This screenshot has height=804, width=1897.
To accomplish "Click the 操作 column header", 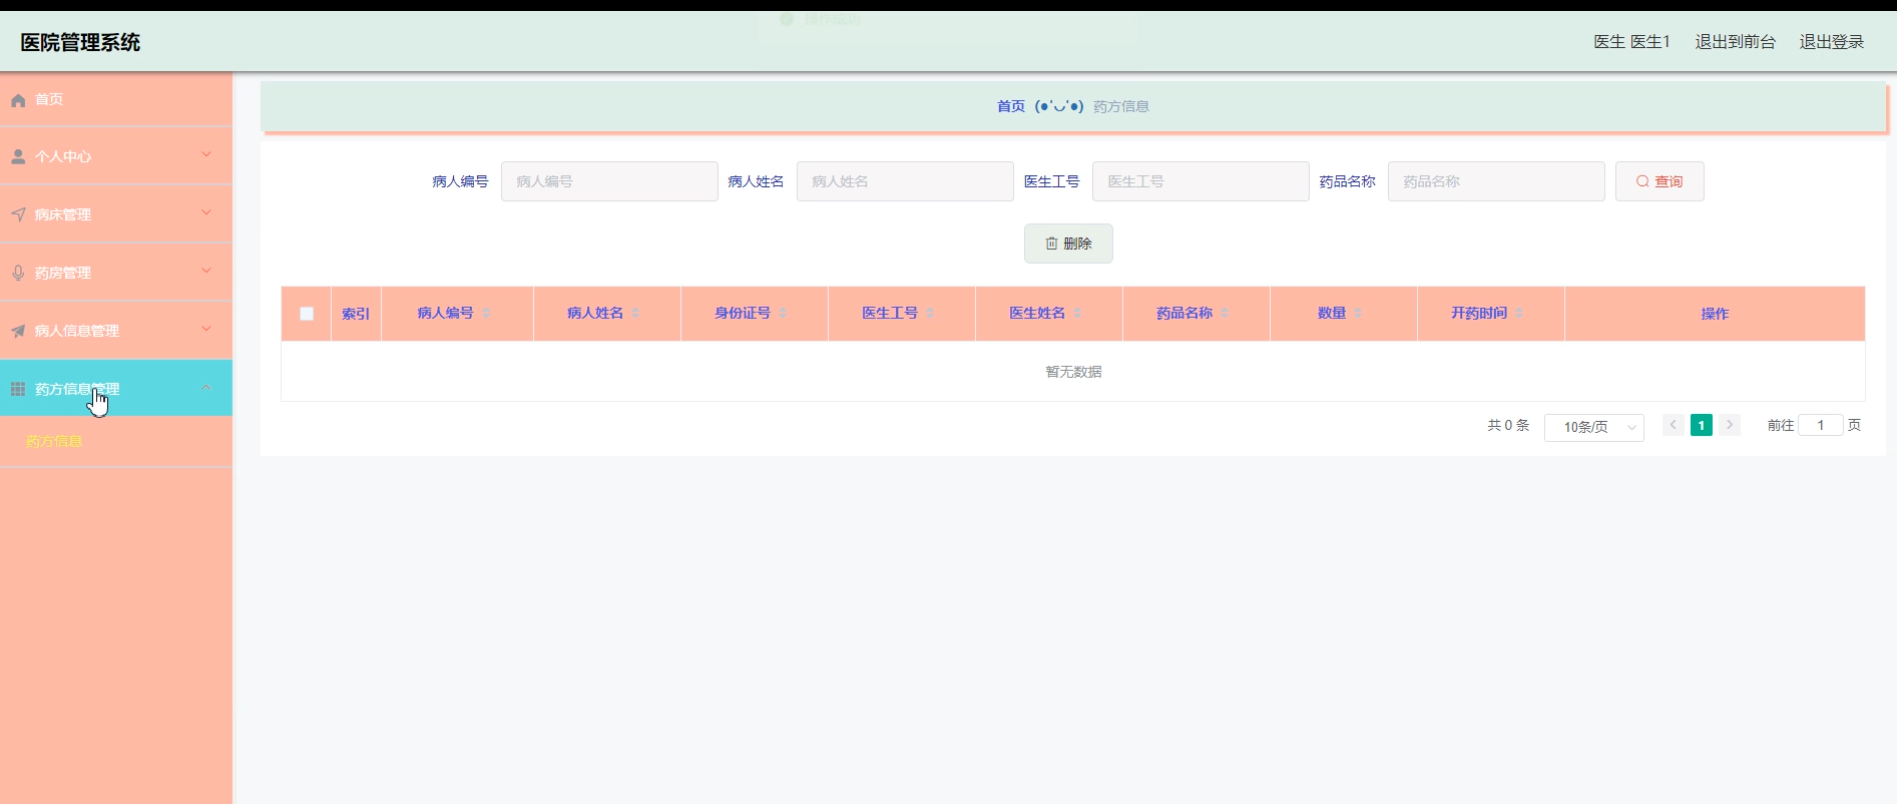I will point(1715,314).
